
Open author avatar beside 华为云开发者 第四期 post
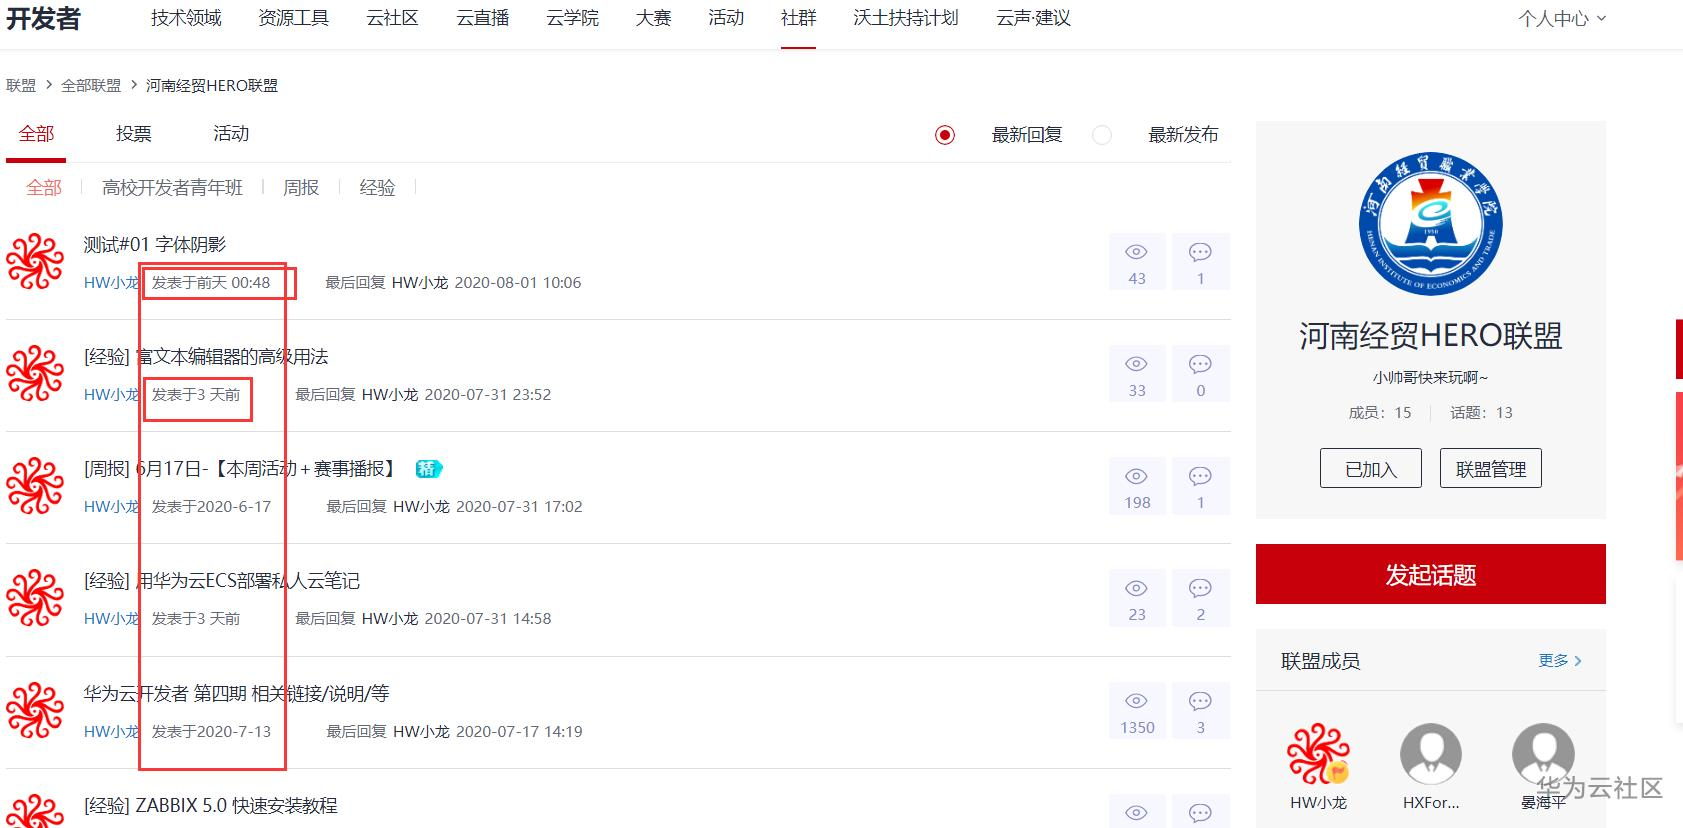[x=35, y=711]
